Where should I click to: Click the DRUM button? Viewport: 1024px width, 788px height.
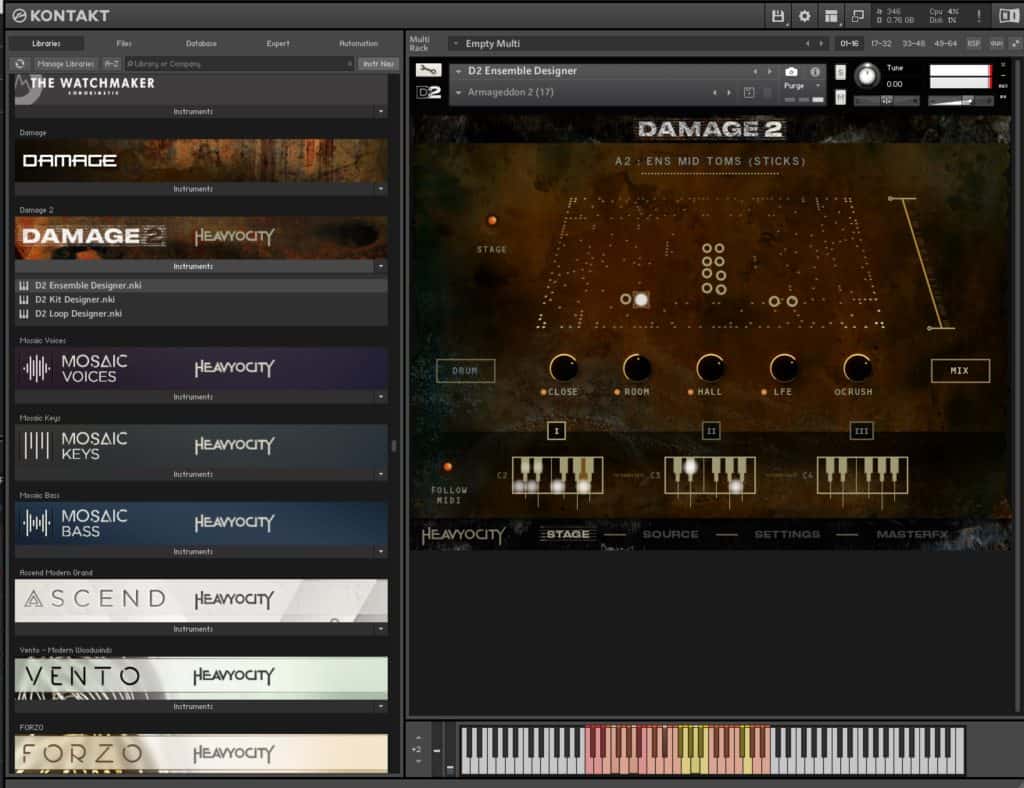point(465,371)
